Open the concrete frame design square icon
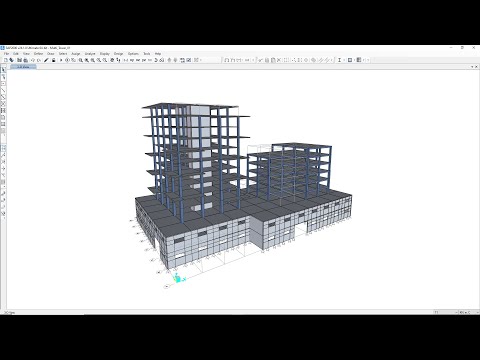 (350, 60)
